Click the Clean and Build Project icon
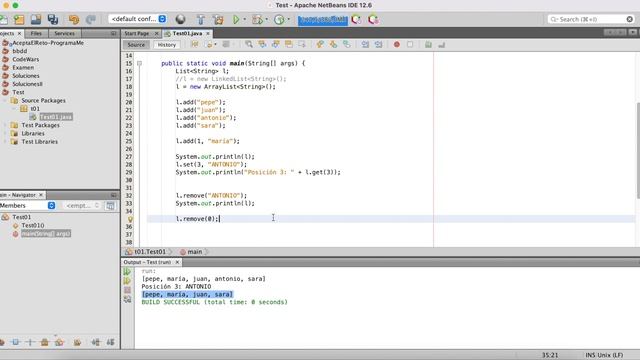The image size is (640, 360). point(218,19)
